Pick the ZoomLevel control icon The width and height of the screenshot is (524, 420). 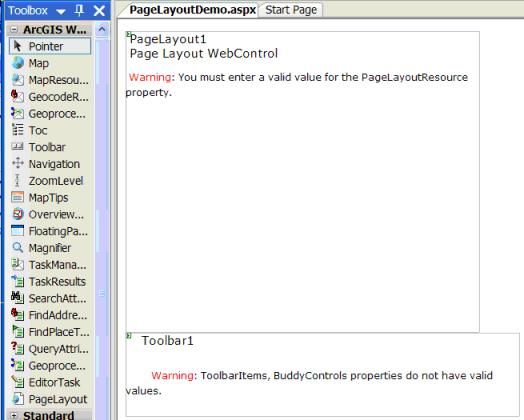click(18, 180)
